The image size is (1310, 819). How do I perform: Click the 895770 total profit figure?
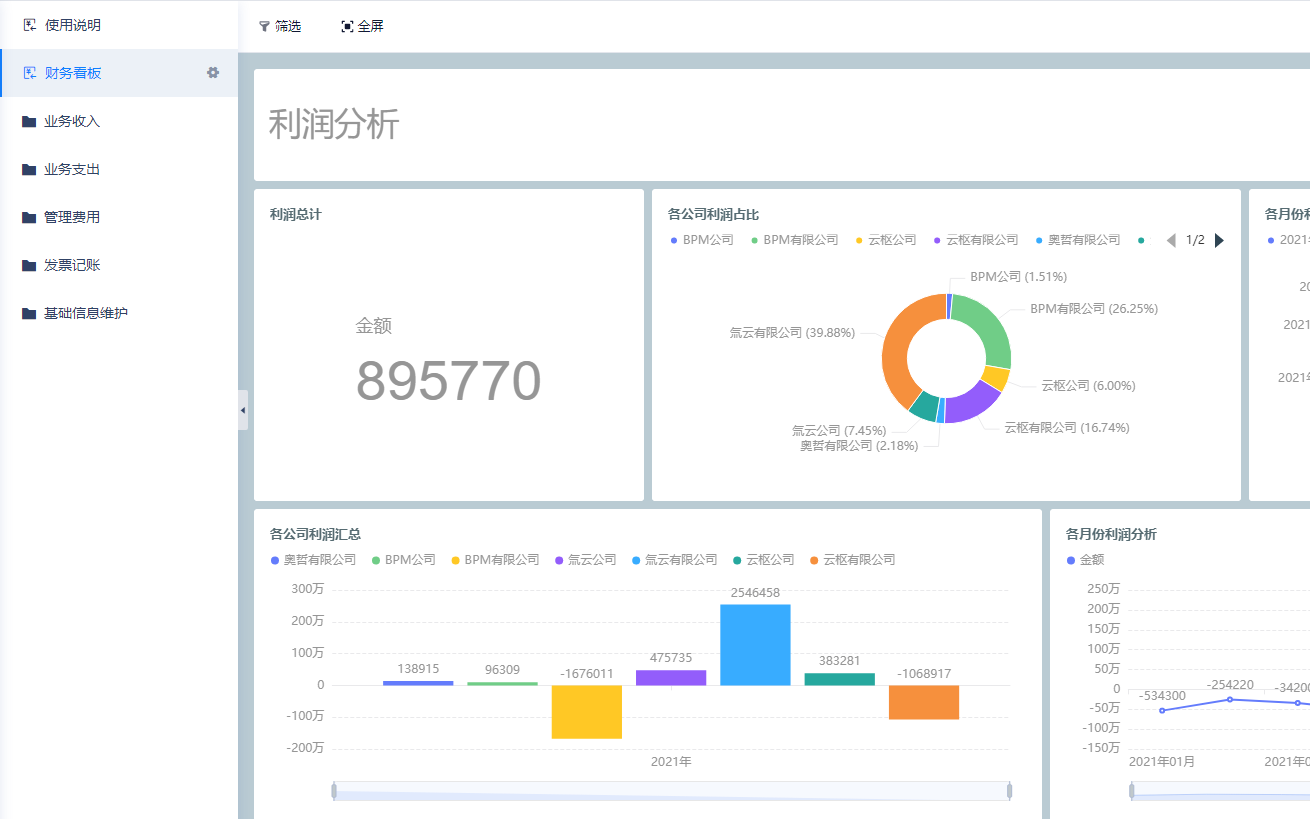click(x=448, y=381)
